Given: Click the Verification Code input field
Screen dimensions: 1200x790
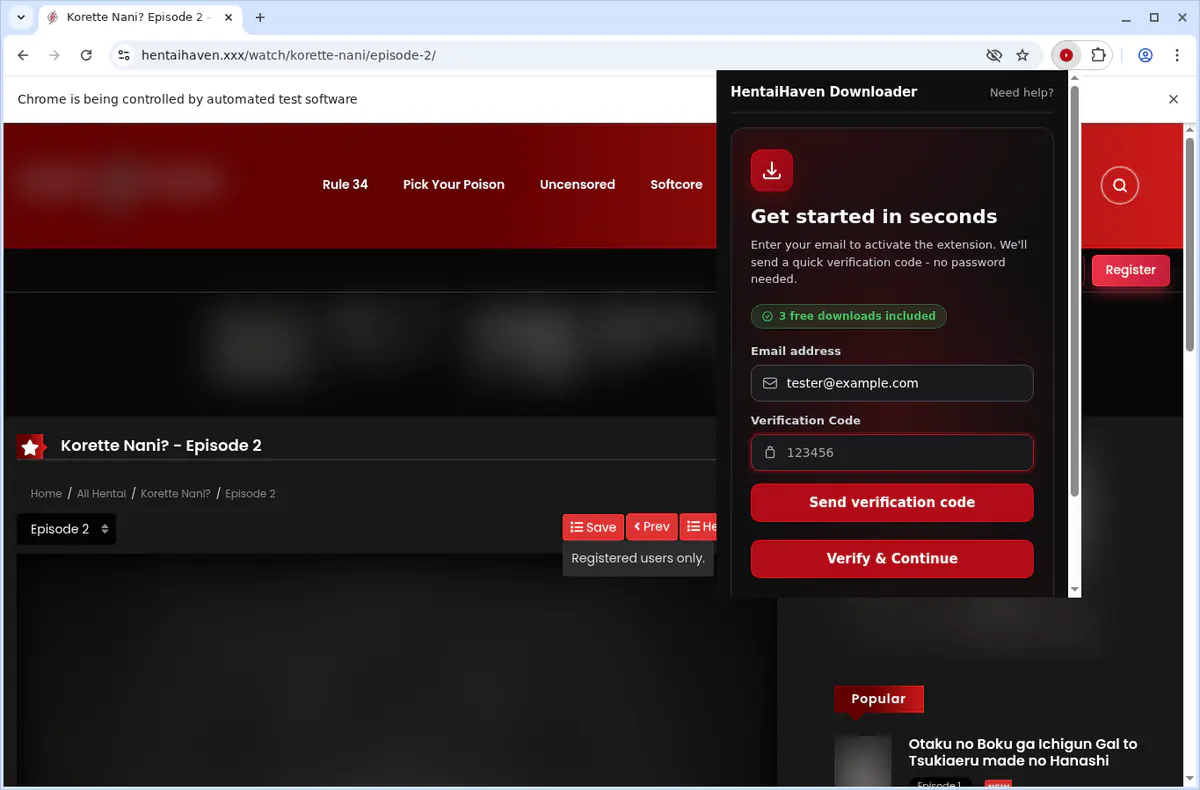Looking at the screenshot, I should (892, 452).
